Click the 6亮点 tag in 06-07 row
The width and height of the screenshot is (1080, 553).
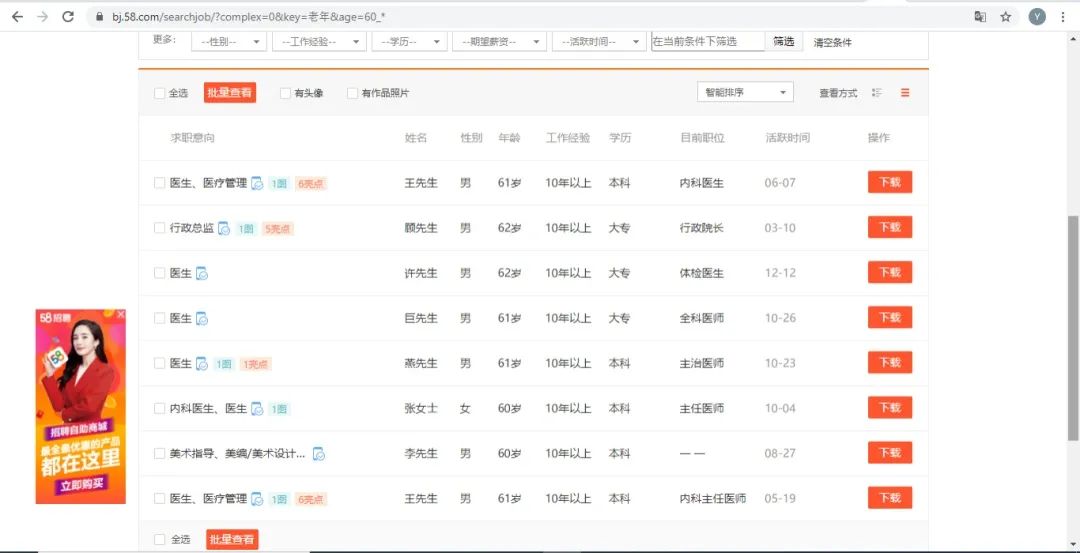pos(311,183)
